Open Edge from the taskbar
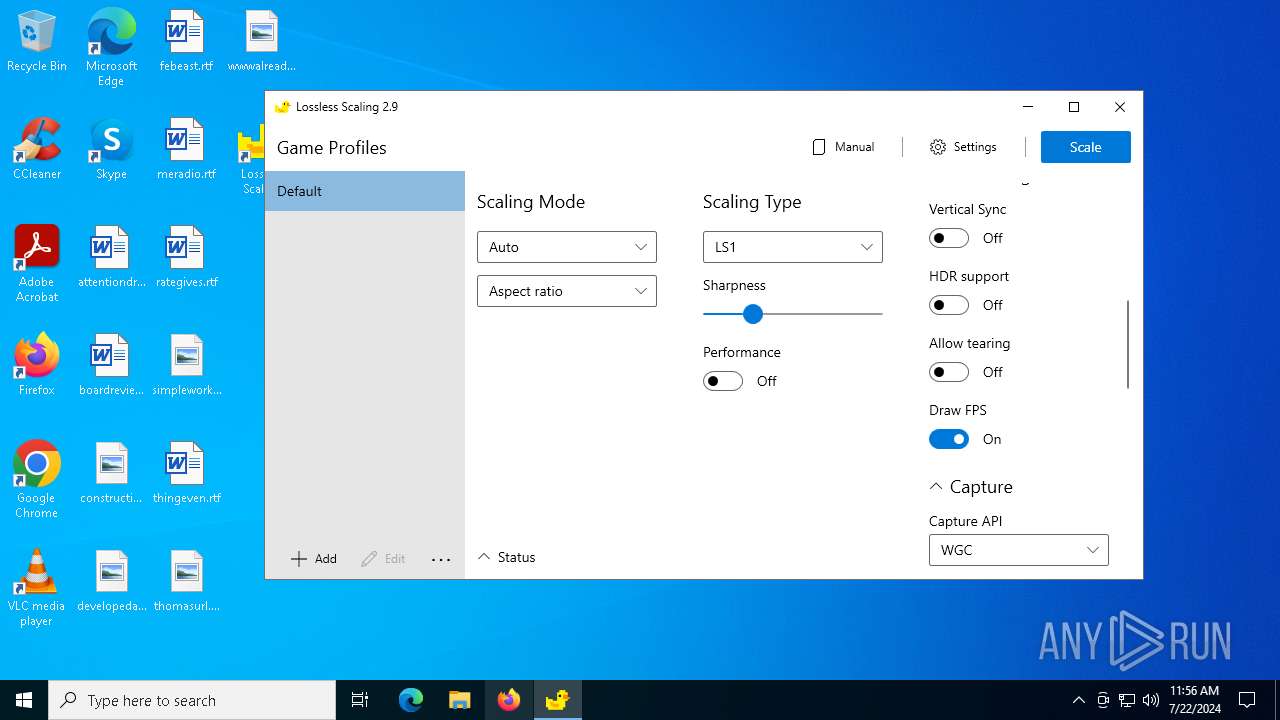This screenshot has height=720, width=1280. coord(410,700)
